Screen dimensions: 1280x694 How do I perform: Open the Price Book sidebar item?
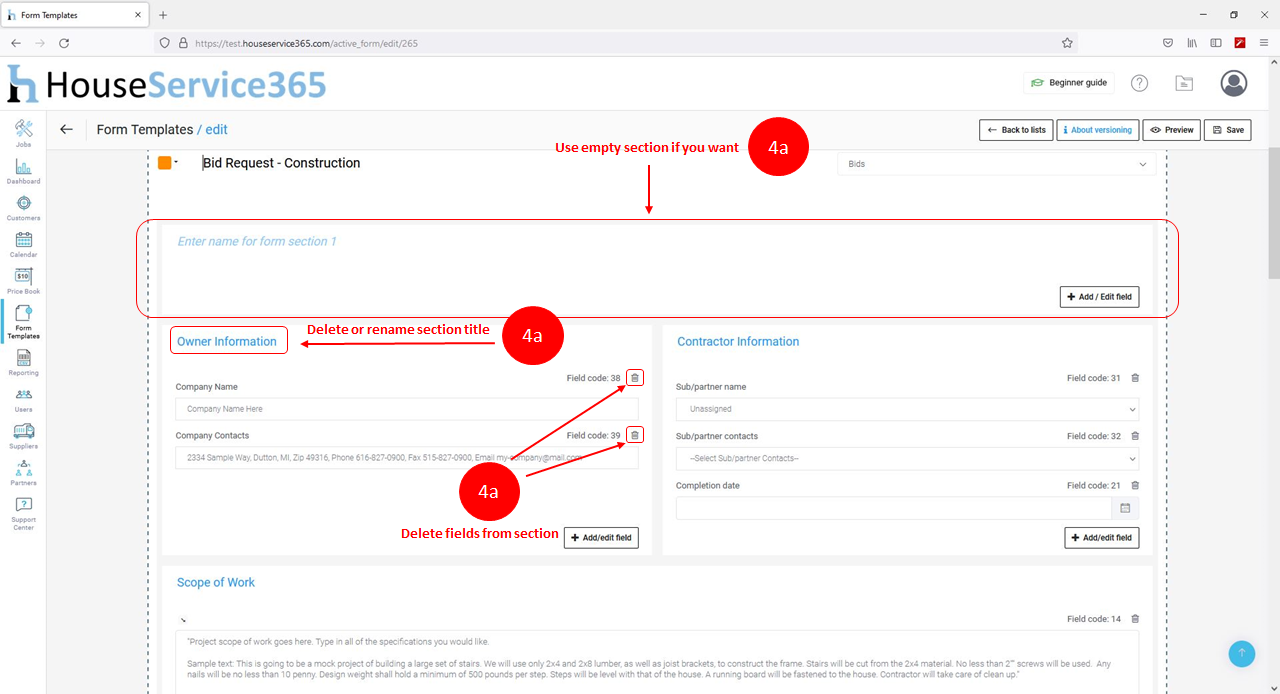pyautogui.click(x=23, y=282)
